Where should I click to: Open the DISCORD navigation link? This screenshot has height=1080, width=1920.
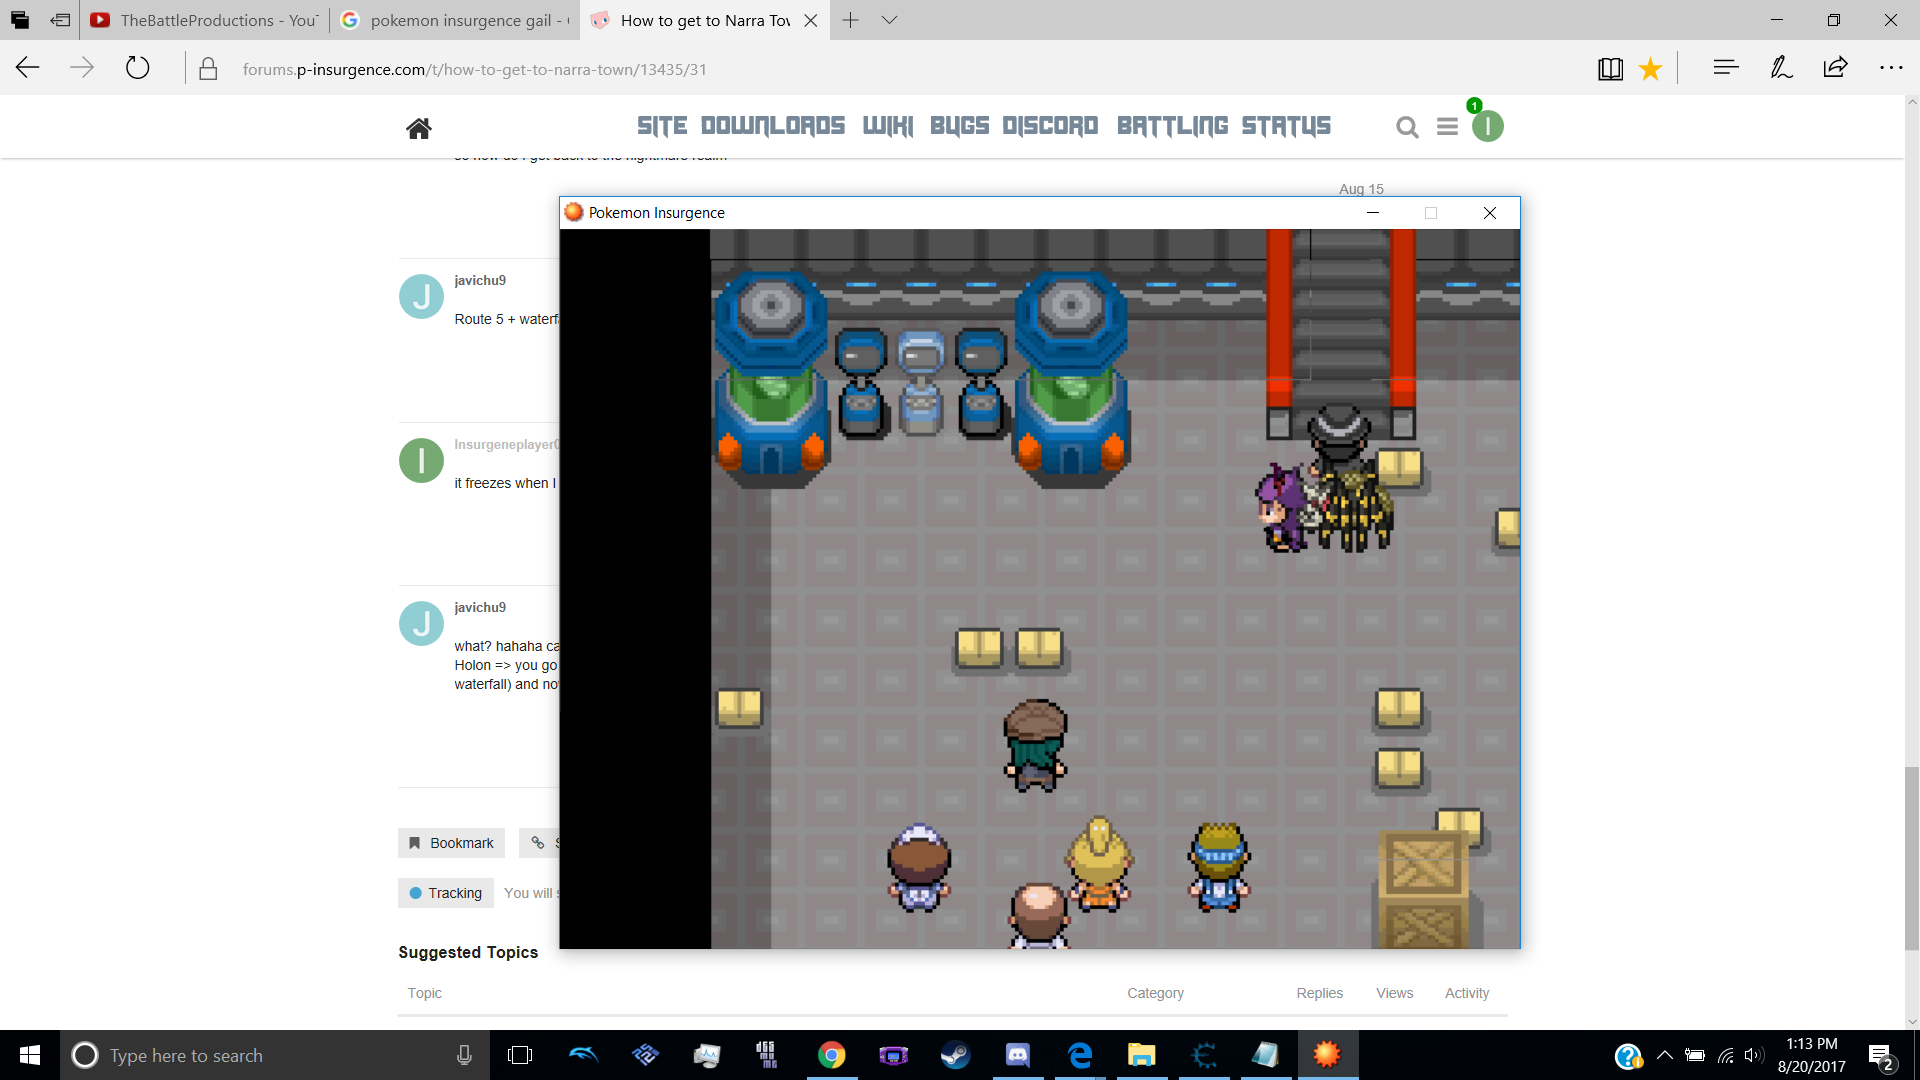point(1050,126)
